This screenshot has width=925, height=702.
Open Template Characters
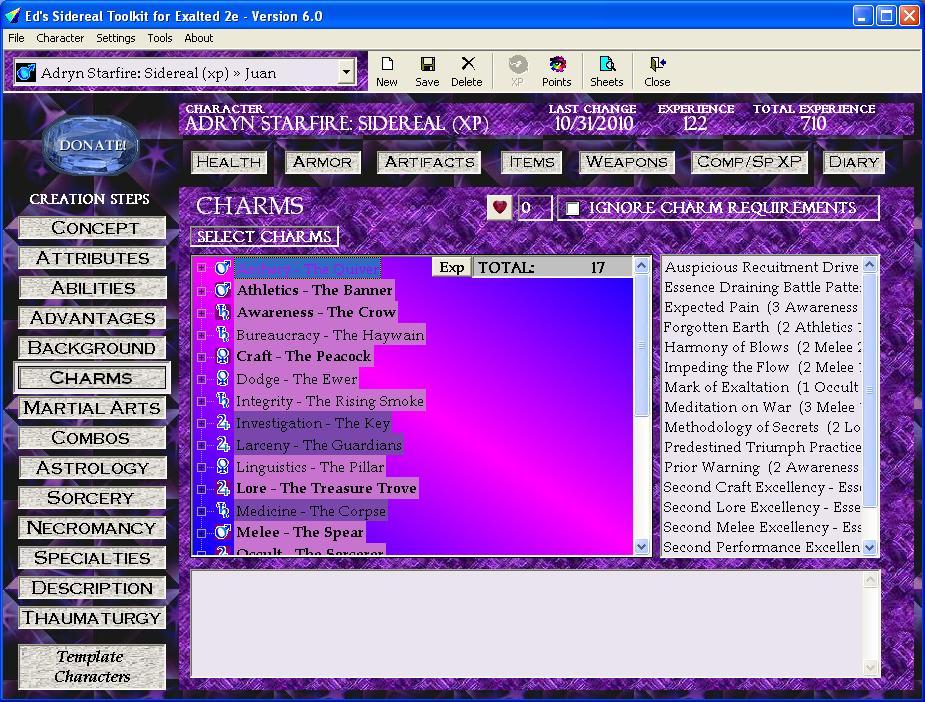pyautogui.click(x=92, y=667)
